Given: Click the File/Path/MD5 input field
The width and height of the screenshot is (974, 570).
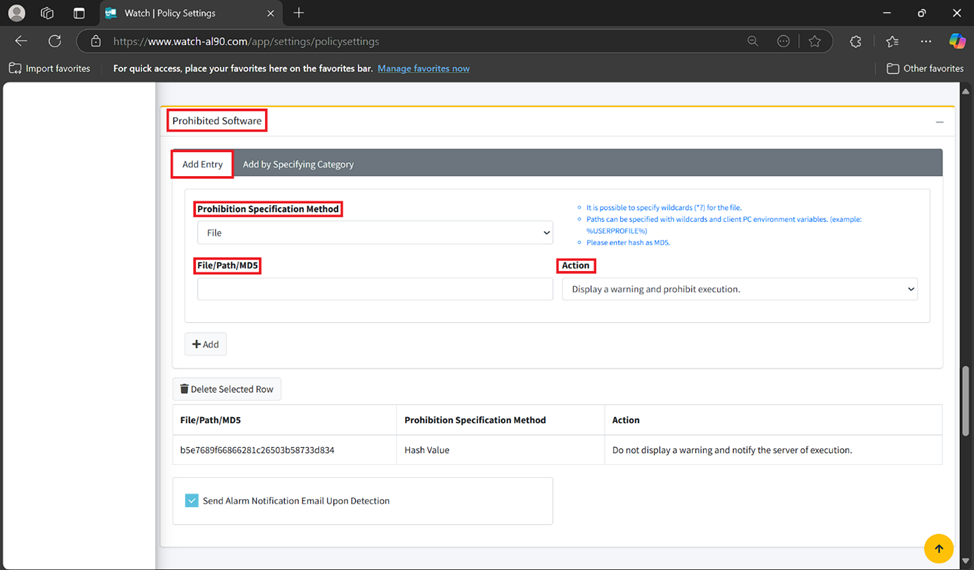Looking at the screenshot, I should [375, 289].
